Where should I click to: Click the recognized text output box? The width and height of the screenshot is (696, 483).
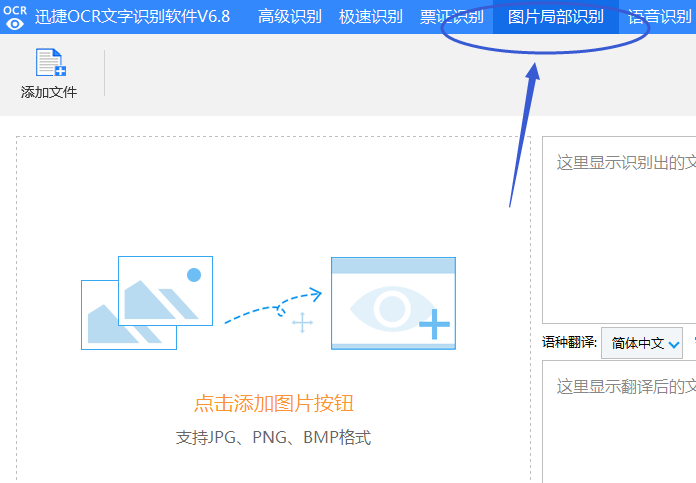tap(619, 230)
